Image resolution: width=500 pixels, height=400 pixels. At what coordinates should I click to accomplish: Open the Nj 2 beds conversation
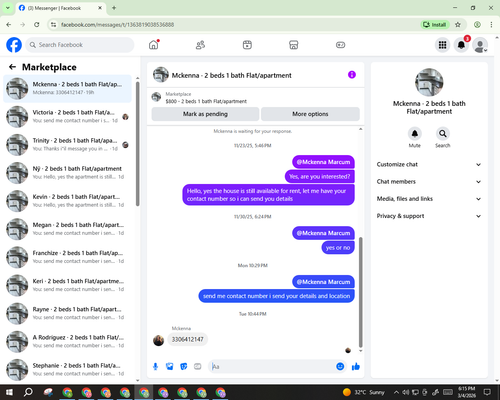pyautogui.click(x=68, y=173)
